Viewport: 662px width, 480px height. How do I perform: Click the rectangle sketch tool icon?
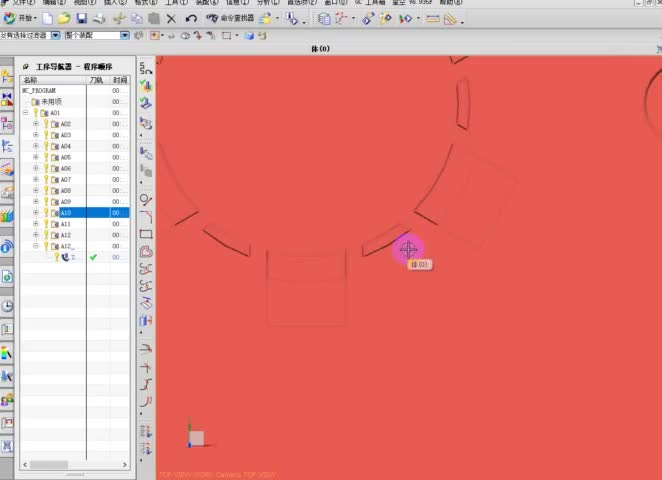pos(146,235)
